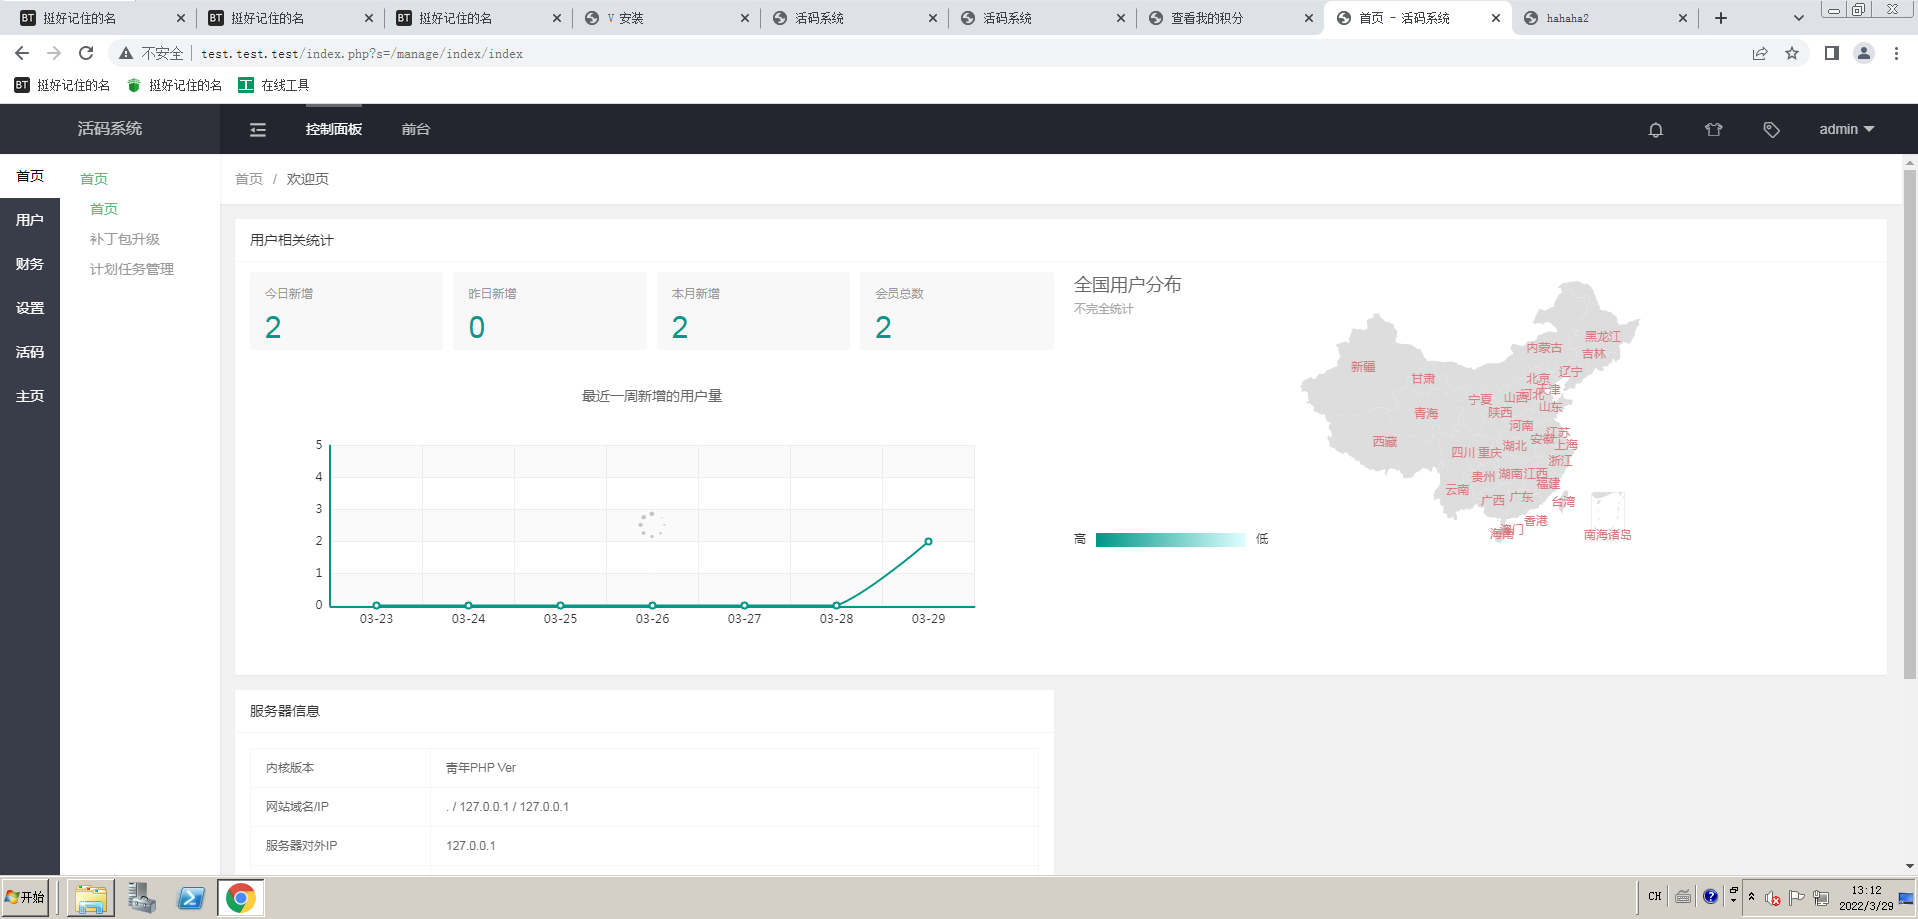Open the tab search chevron
This screenshot has width=1918, height=919.
coord(1799,18)
